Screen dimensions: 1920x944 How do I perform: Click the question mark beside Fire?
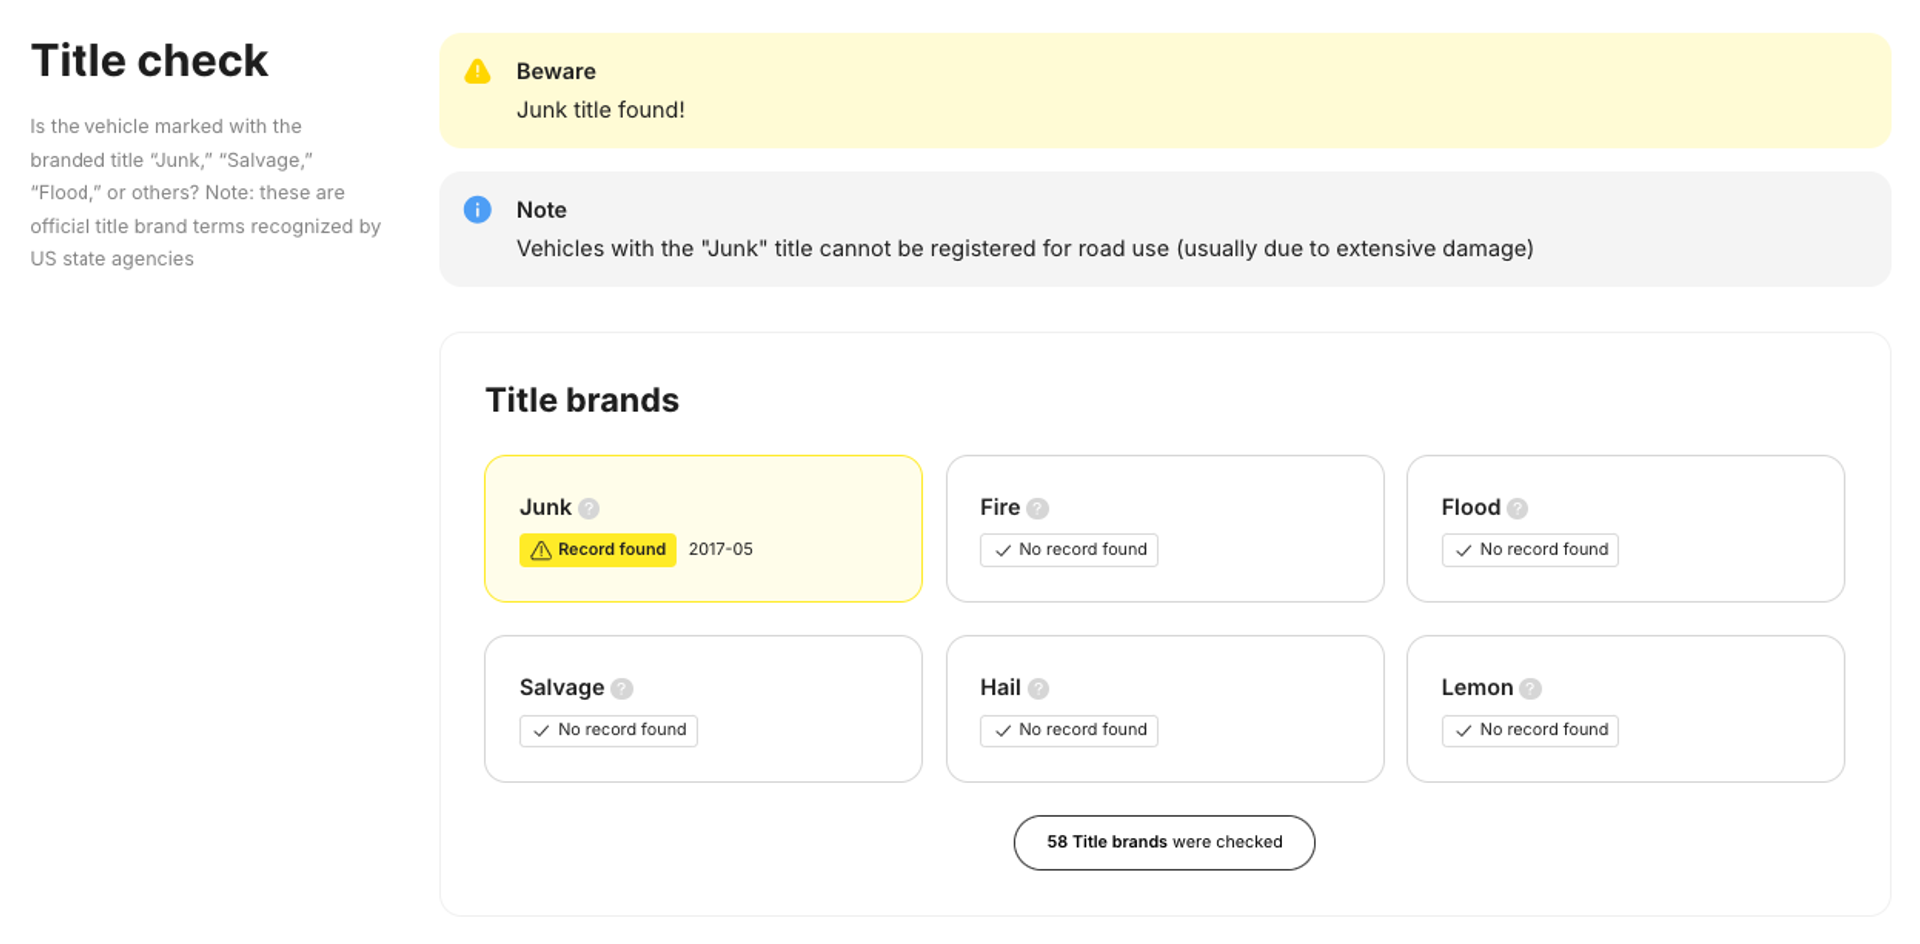(x=1038, y=509)
